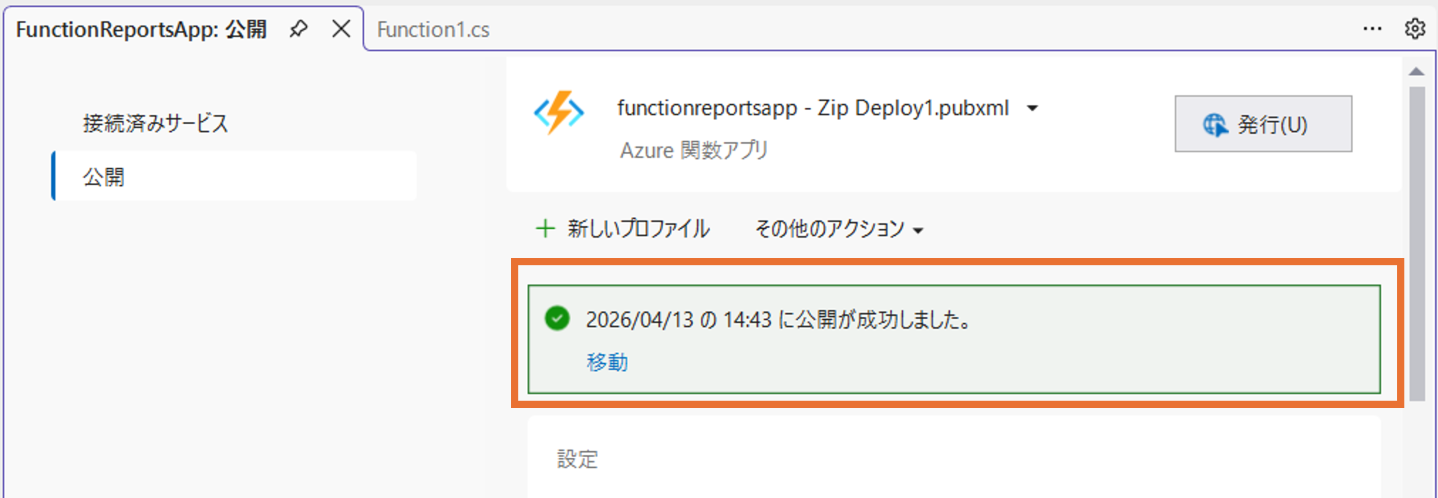
Task: Click the green success checkmark icon
Action: [557, 318]
